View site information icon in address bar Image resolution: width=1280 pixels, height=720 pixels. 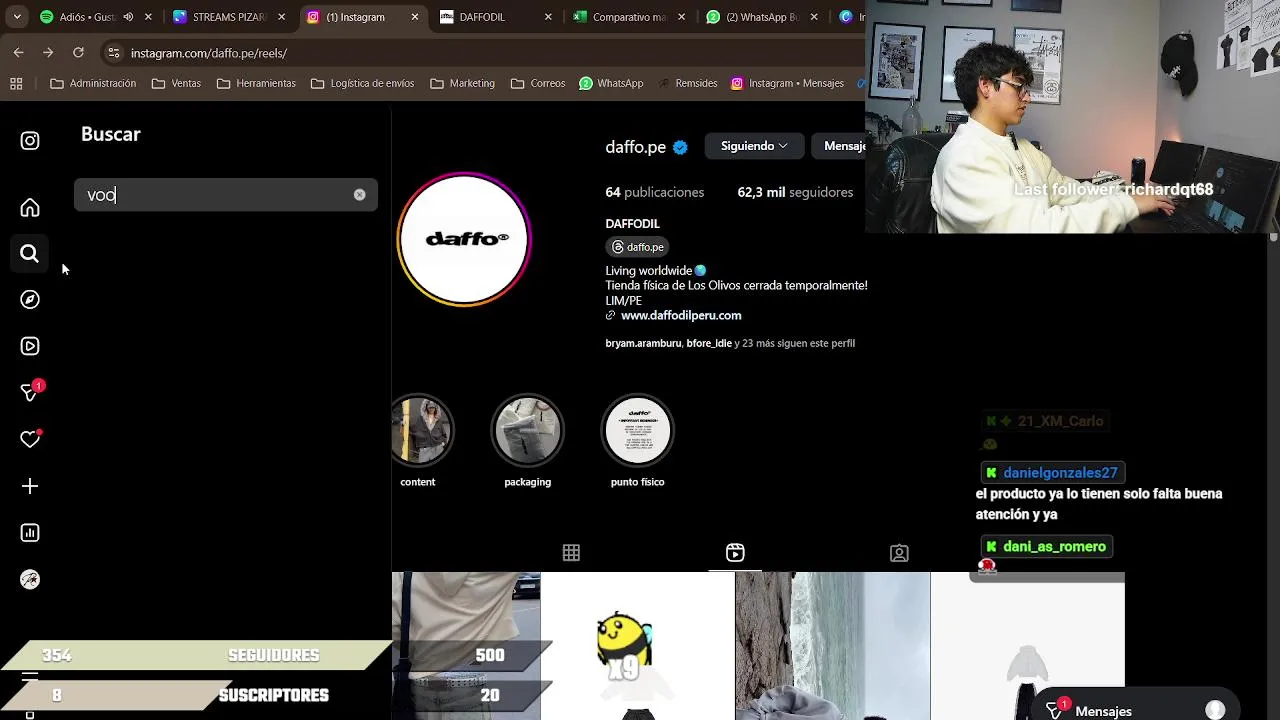113,53
